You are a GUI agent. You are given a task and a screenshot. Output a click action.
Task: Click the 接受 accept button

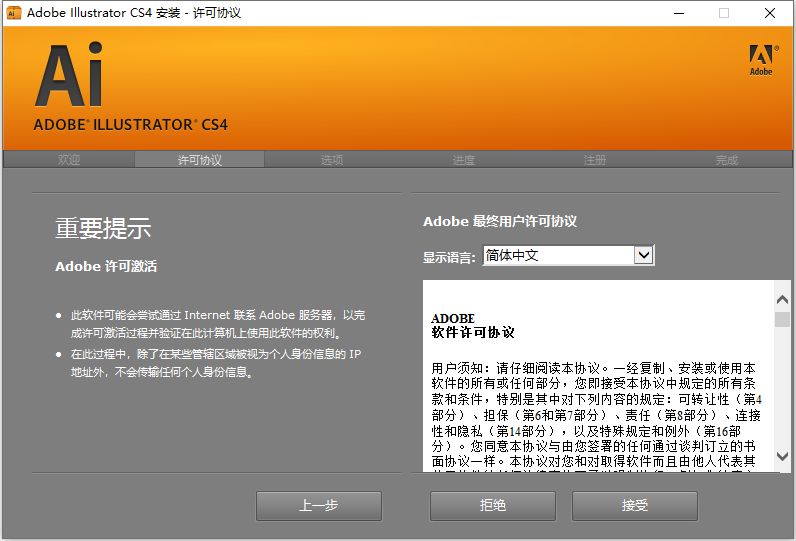click(x=635, y=505)
